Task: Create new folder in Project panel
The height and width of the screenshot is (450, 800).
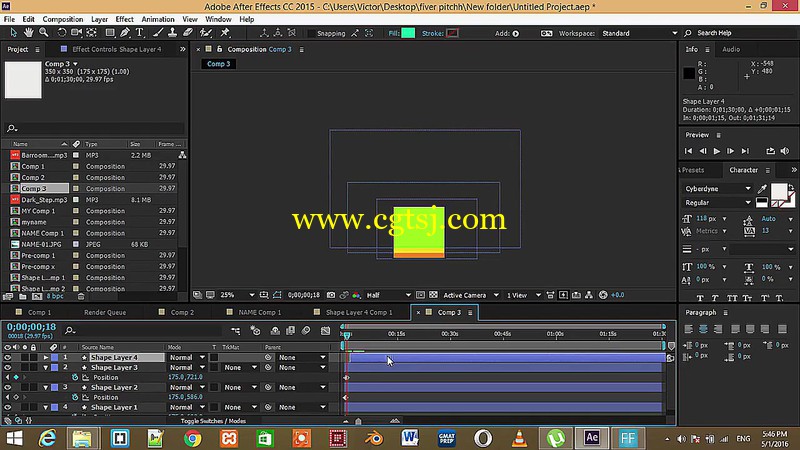Action: (x=22, y=296)
